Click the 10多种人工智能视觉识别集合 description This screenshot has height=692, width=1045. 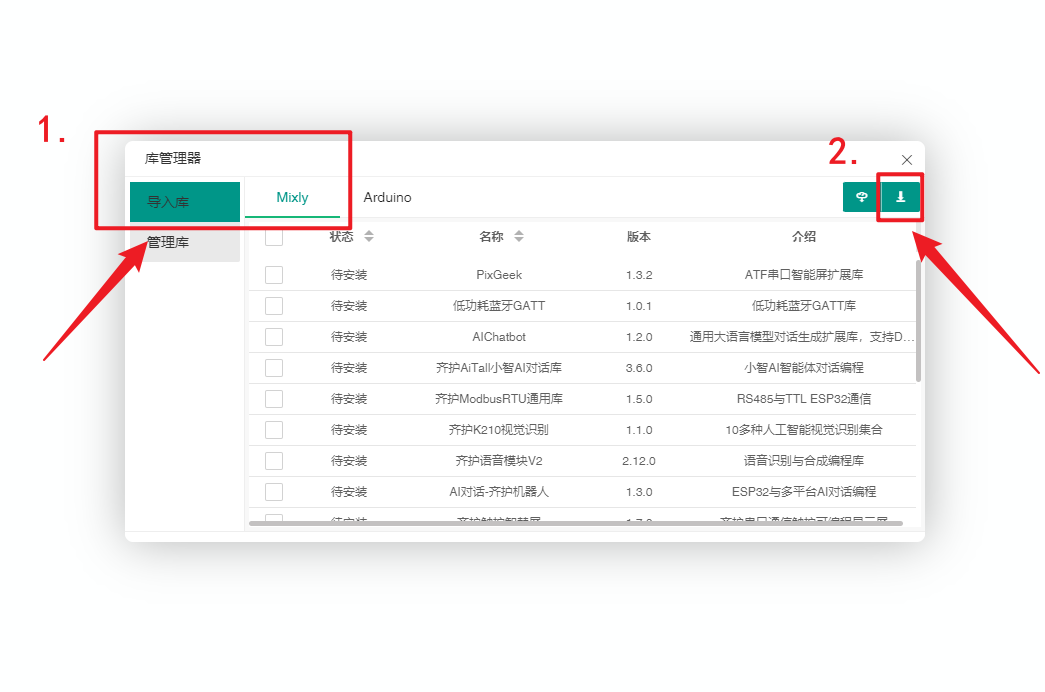coord(804,430)
